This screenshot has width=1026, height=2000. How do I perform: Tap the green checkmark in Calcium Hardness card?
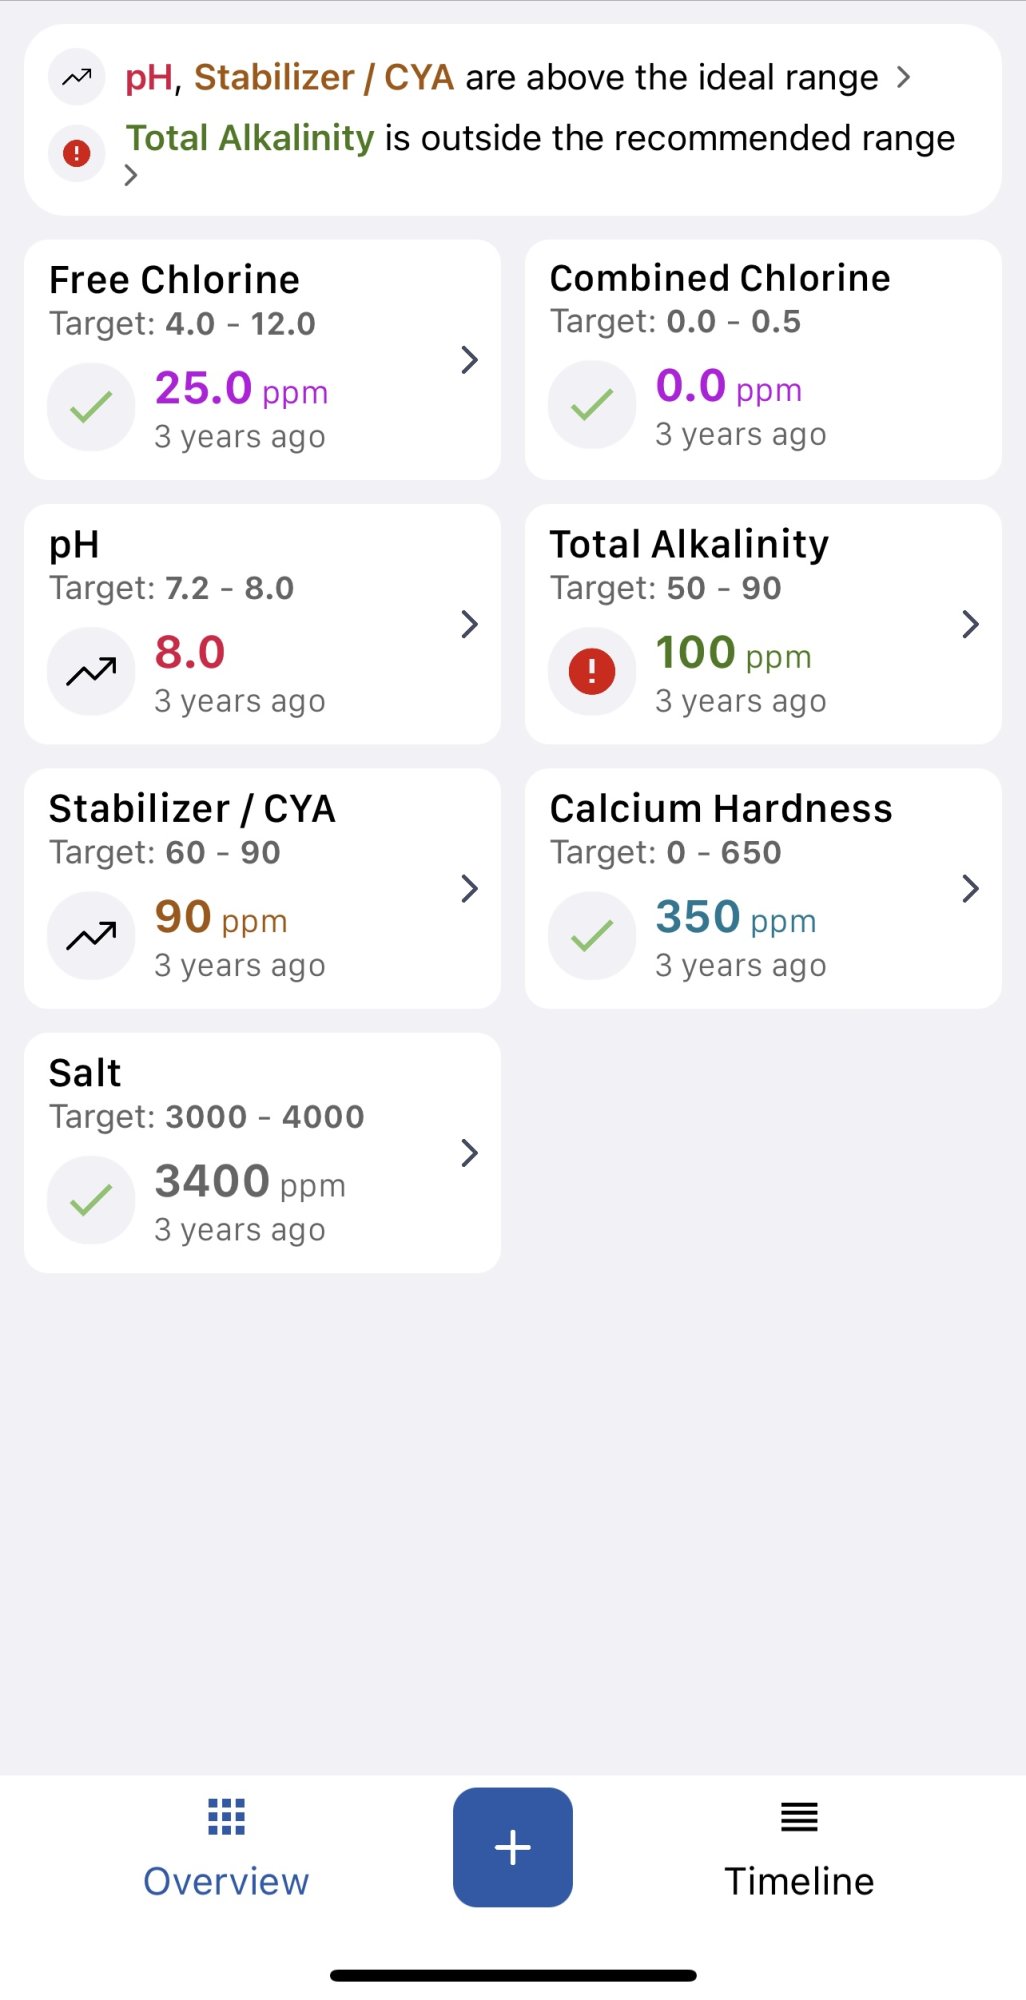(x=592, y=936)
